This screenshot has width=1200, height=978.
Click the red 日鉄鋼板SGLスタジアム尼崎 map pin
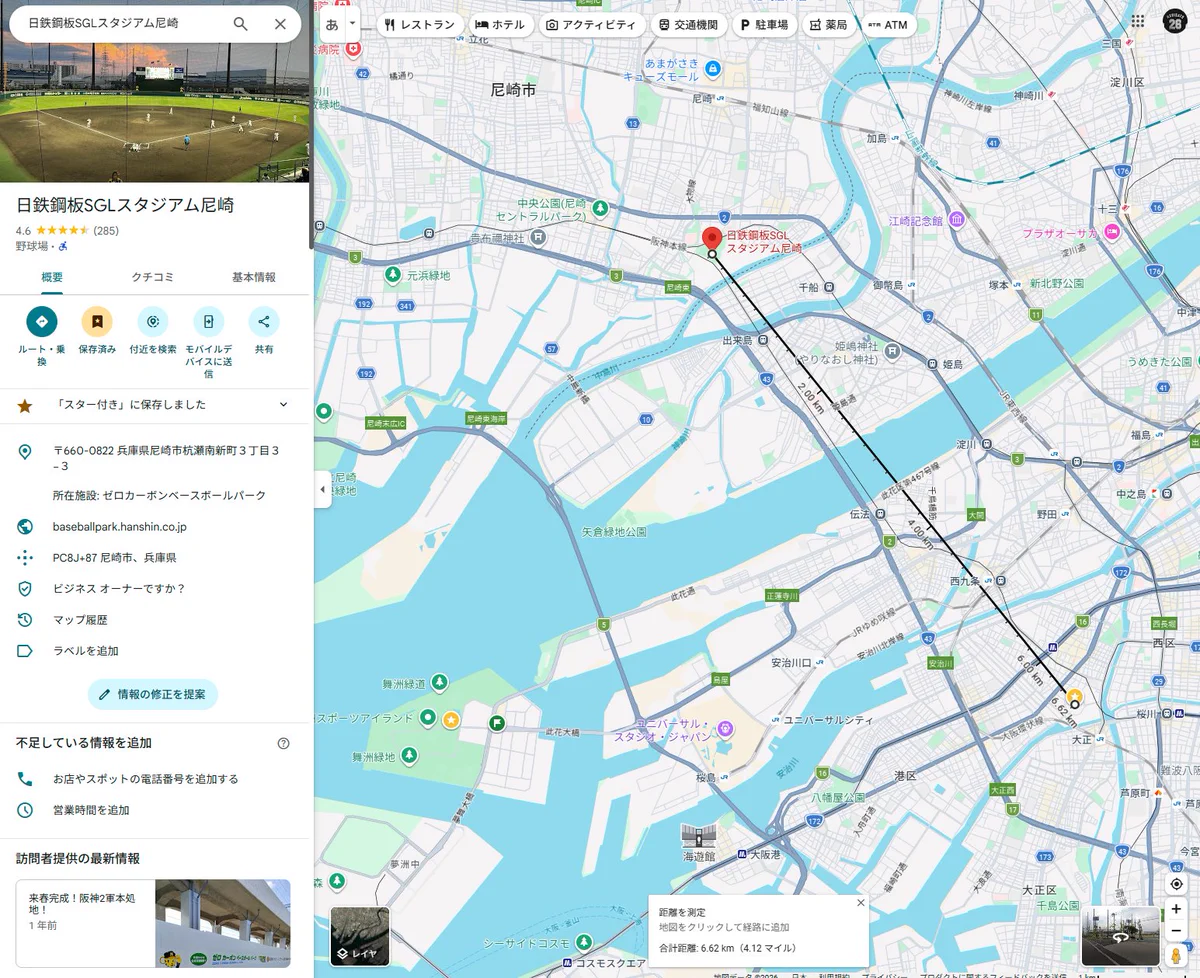711,239
